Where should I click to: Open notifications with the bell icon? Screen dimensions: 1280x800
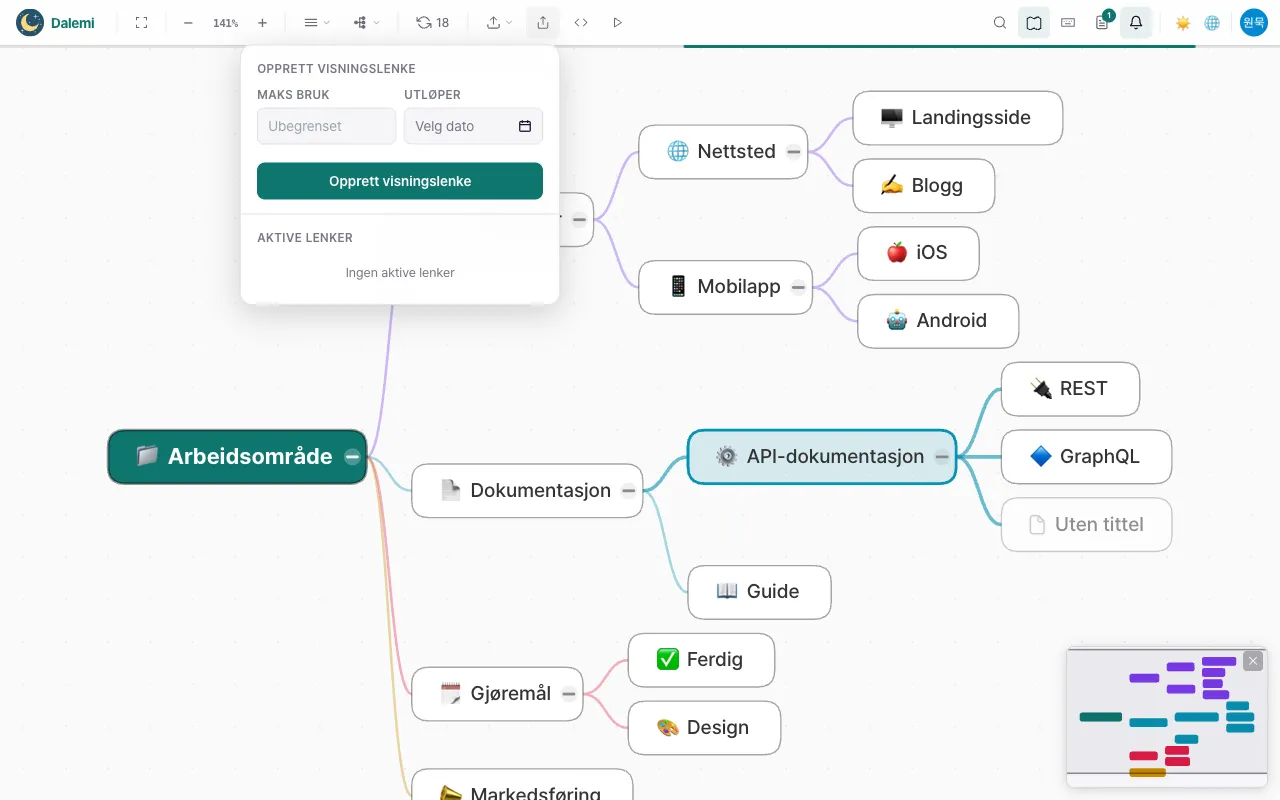(x=1136, y=22)
